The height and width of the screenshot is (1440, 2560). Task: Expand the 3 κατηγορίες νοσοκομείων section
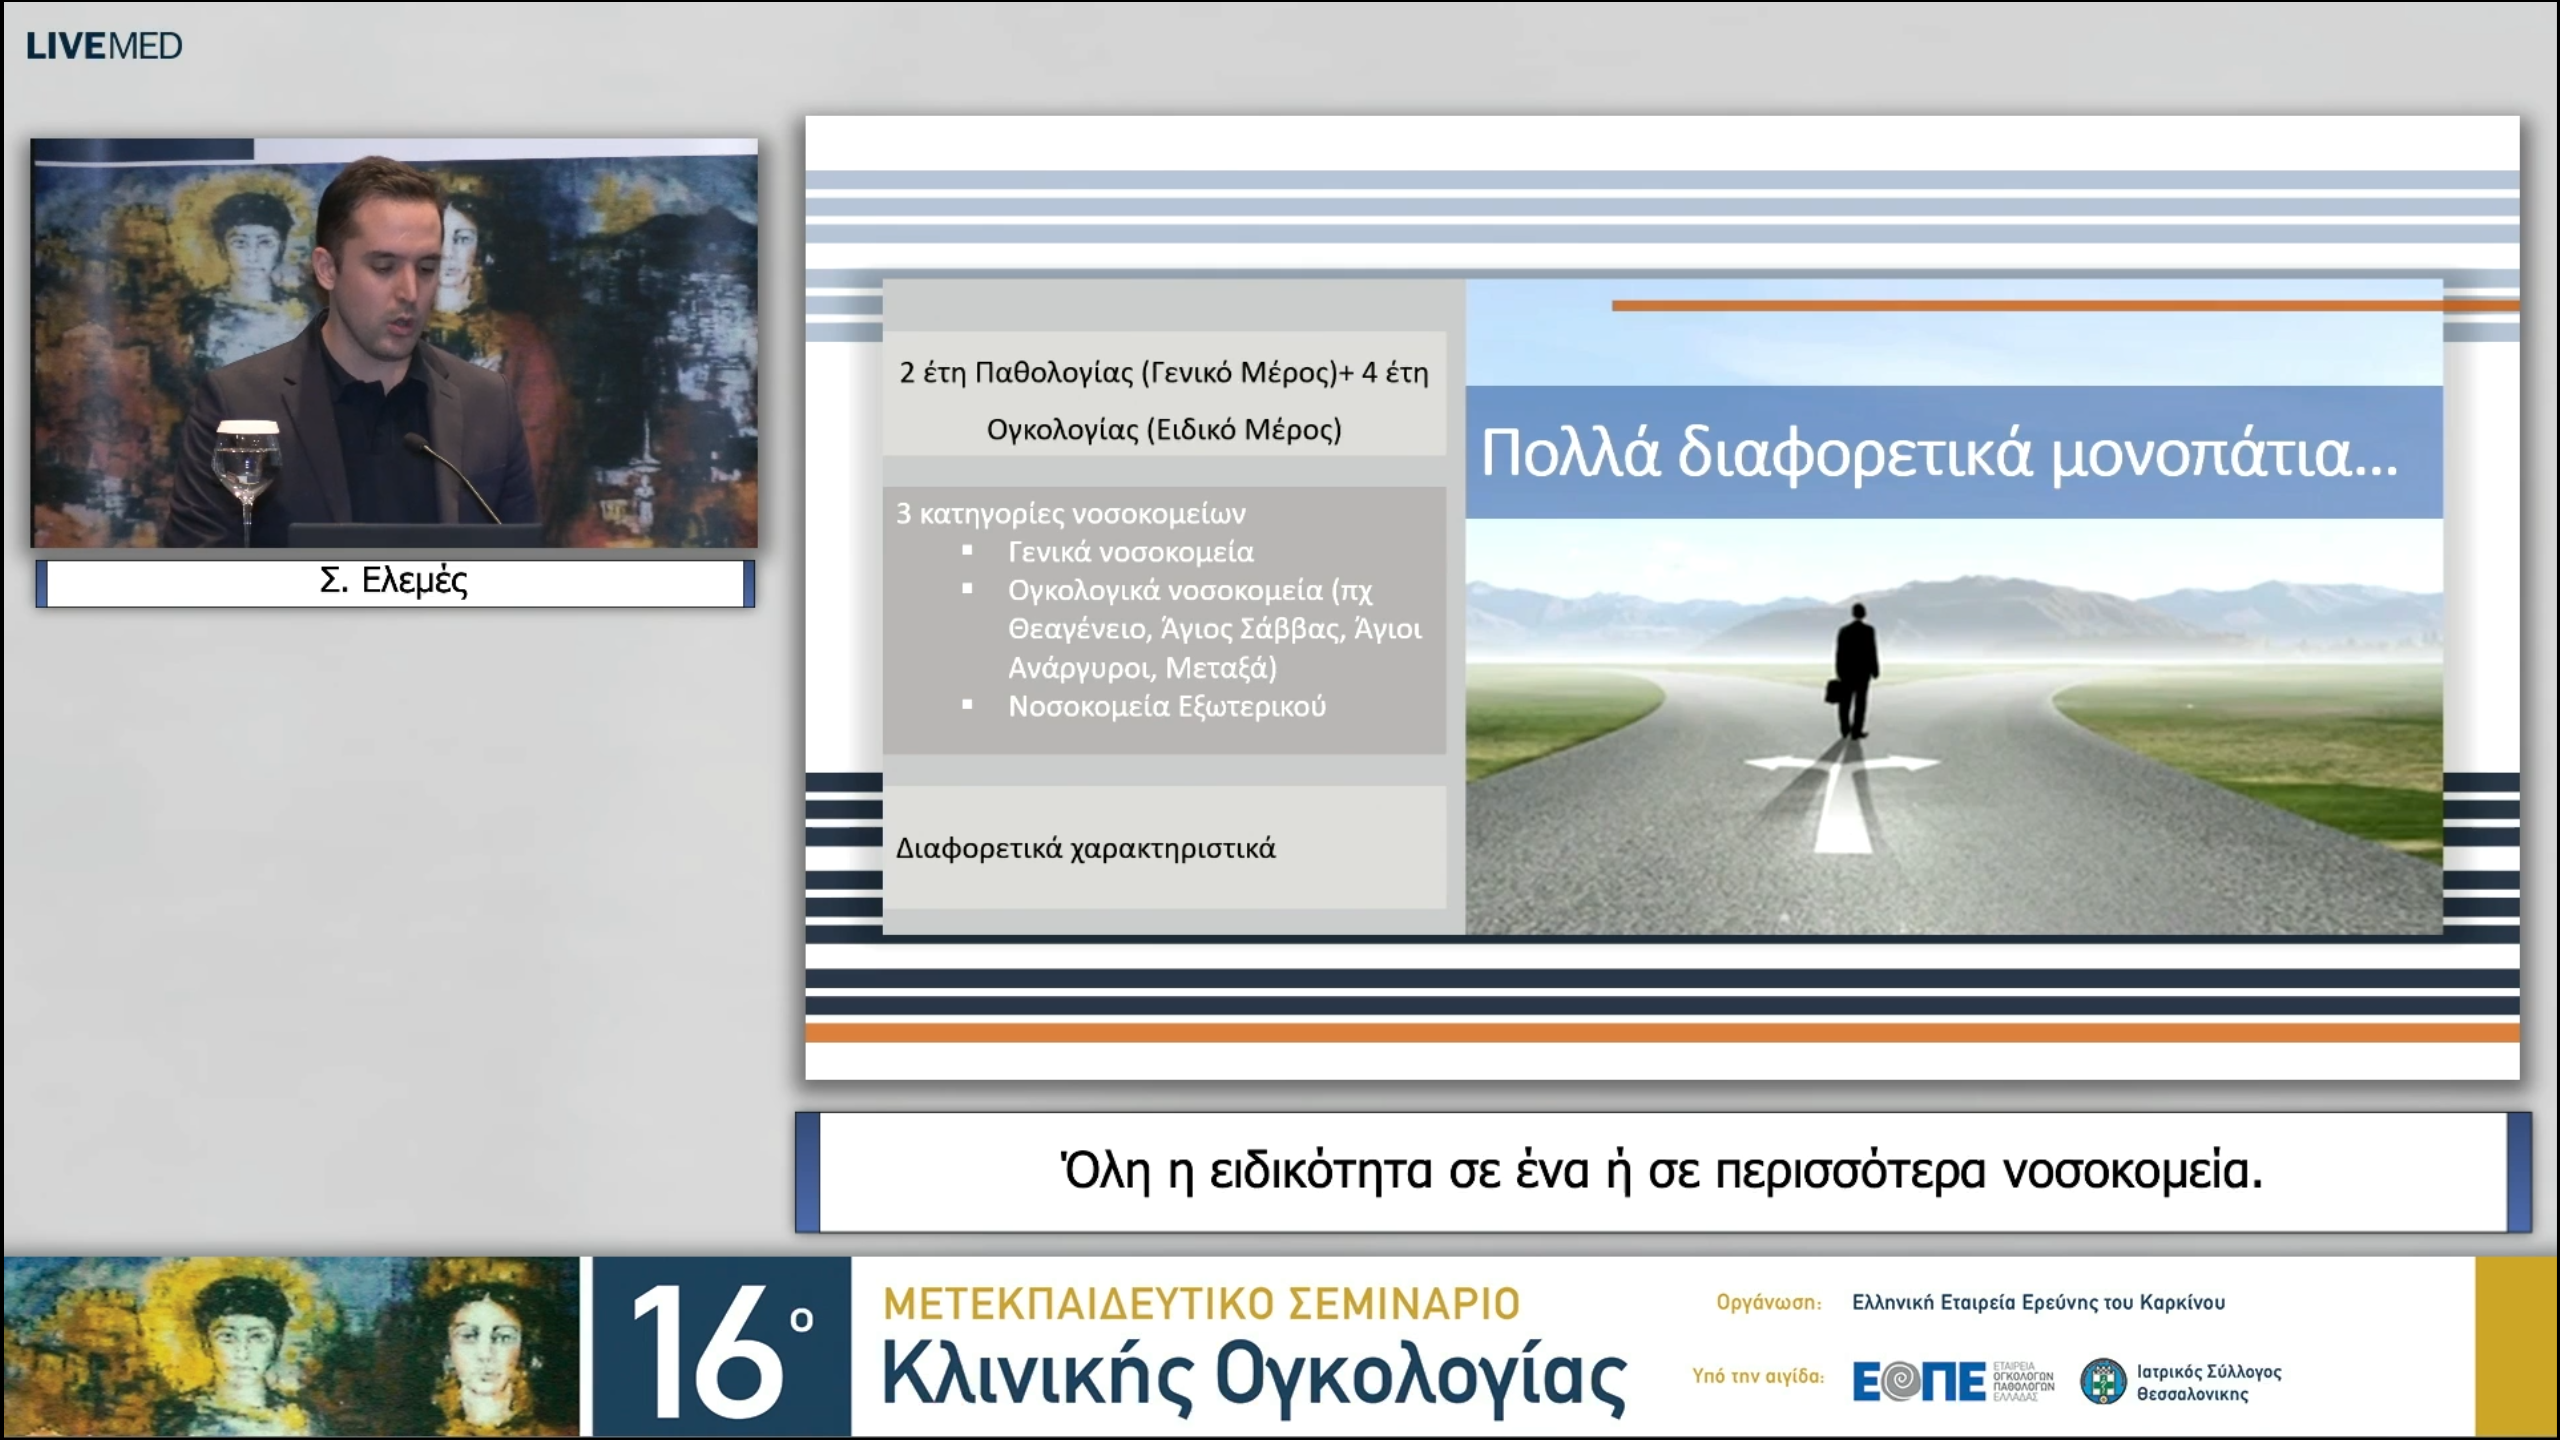[x=1070, y=512]
